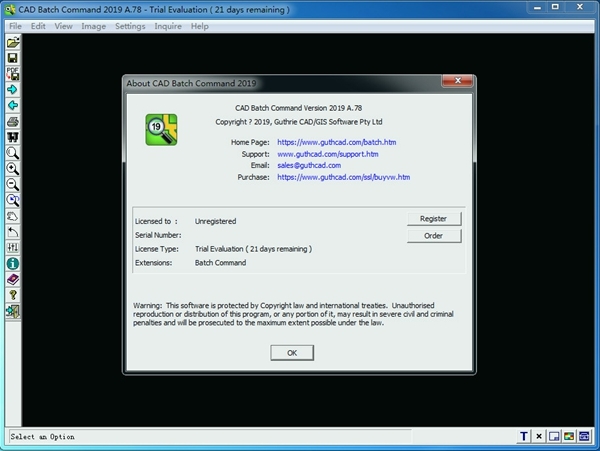Maximize the CAD Batch Command main window
Screen dimensions: 600x451
click(x=555, y=7)
